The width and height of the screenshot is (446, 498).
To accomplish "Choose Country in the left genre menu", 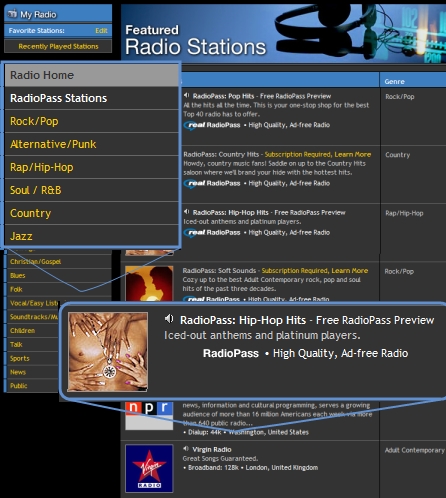I will pos(92,213).
